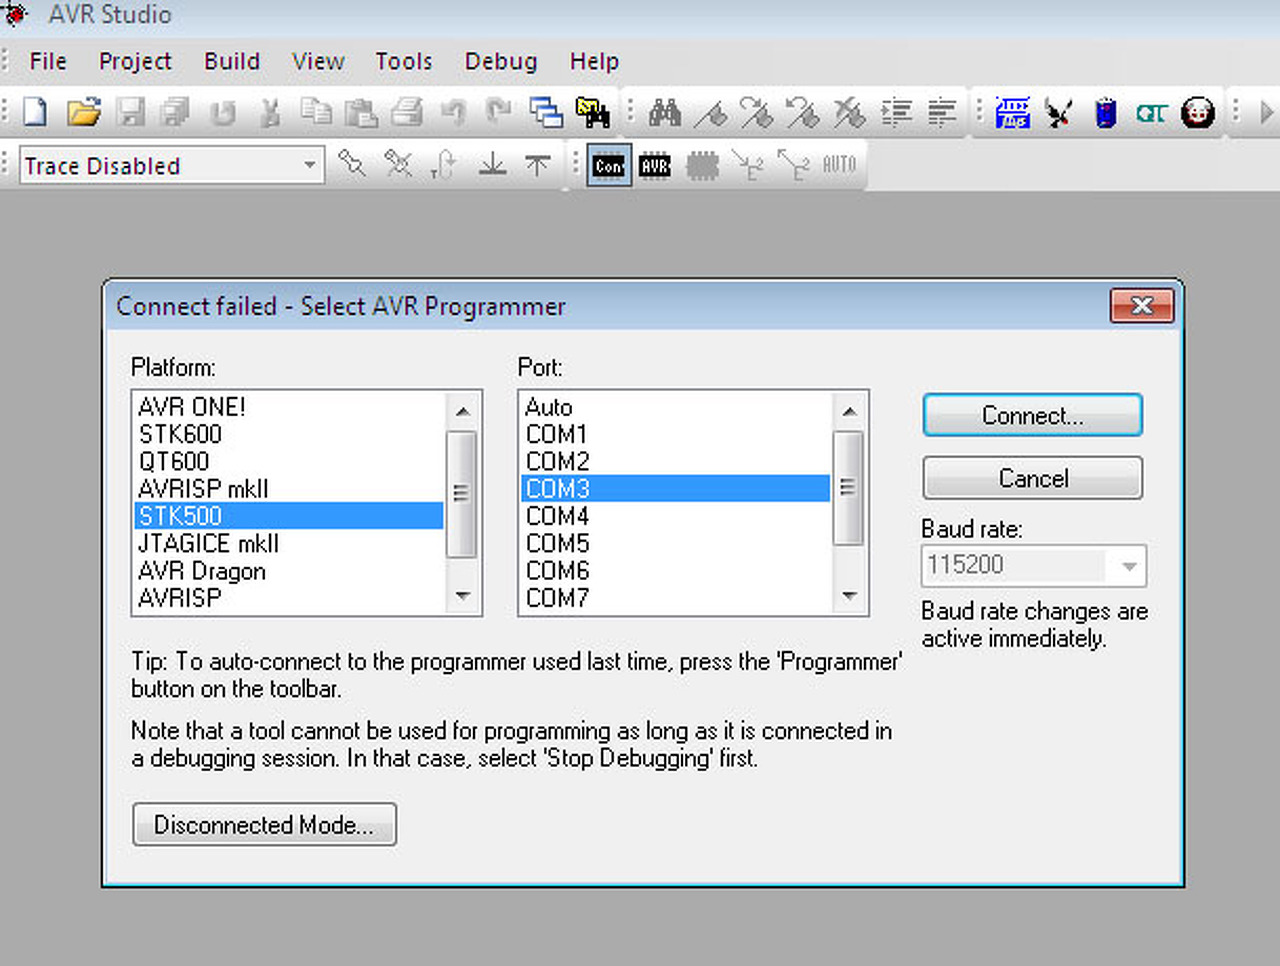Image resolution: width=1280 pixels, height=966 pixels.
Task: Select QT600 platform
Action: pos(289,461)
